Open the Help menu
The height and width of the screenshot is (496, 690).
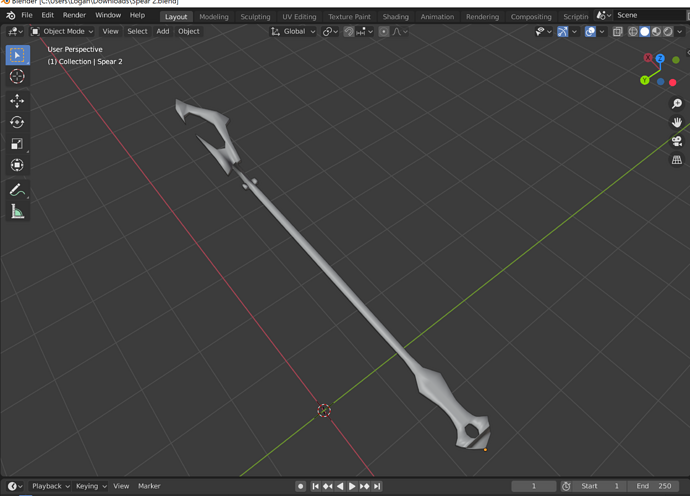pos(137,15)
